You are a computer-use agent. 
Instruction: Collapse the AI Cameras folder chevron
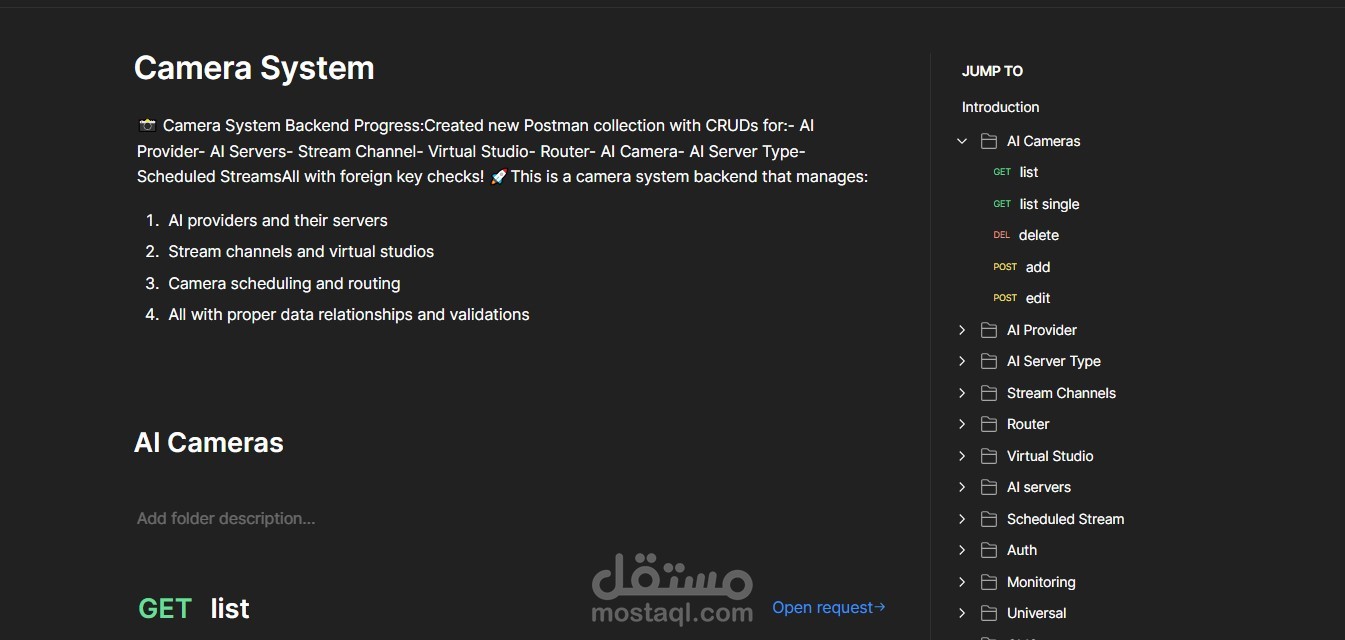[962, 141]
